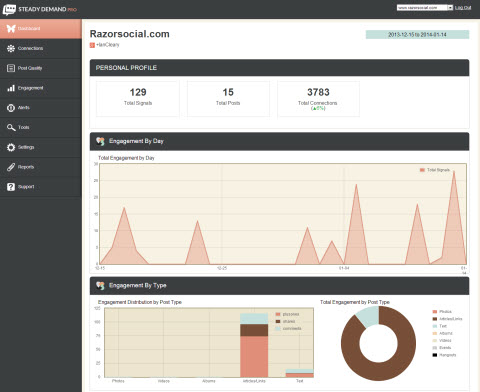Click the Videos legend swatch in donut chart
Image resolution: width=480 pixels, height=392 pixels.
pos(435,341)
